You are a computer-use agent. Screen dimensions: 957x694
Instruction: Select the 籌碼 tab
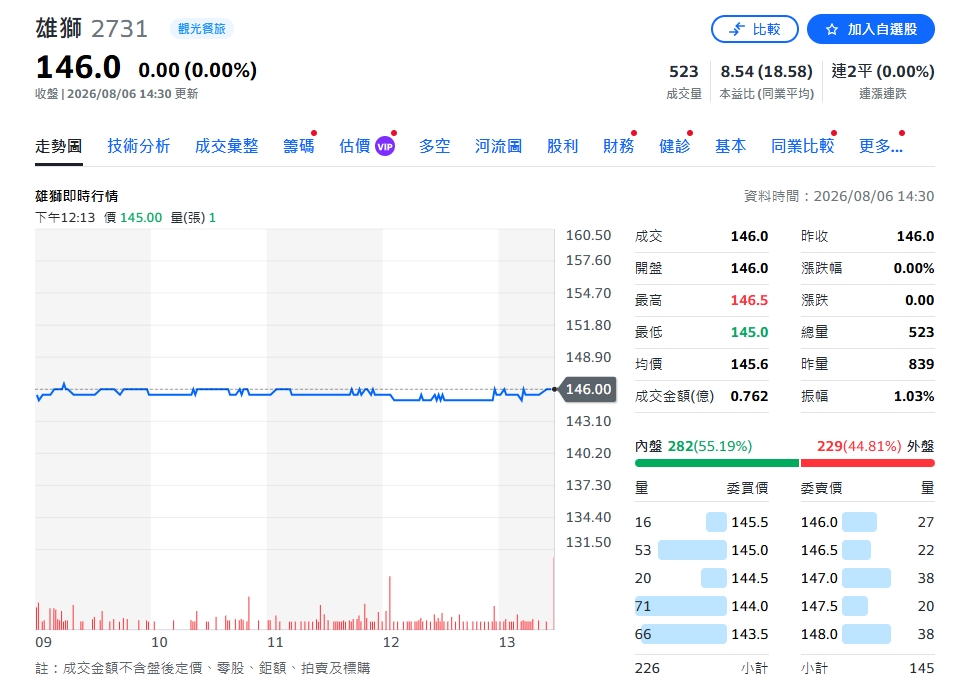(x=298, y=146)
